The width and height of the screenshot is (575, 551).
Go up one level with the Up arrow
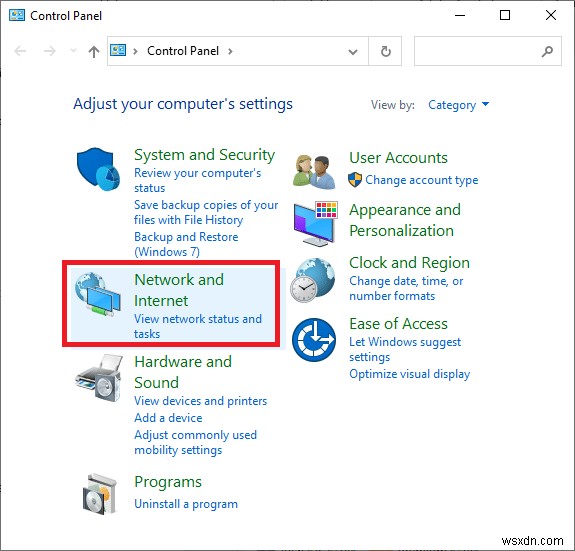[x=94, y=51]
